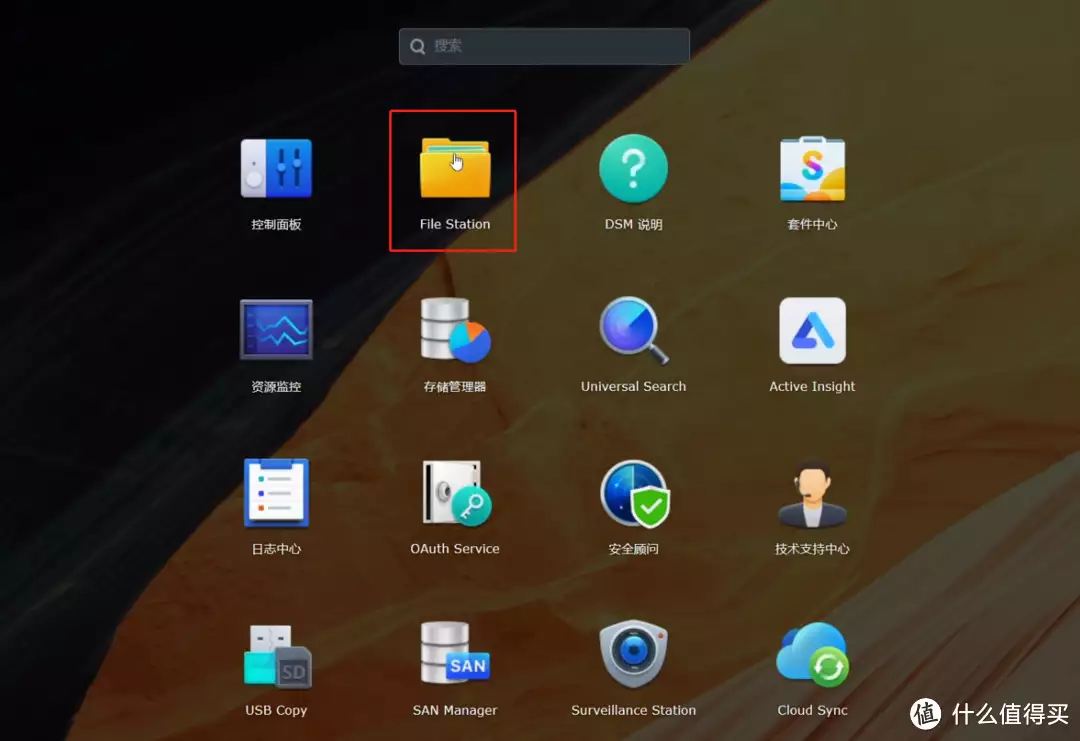Click the 套件中心 label text
Viewport: 1080px width, 741px height.
click(x=813, y=225)
